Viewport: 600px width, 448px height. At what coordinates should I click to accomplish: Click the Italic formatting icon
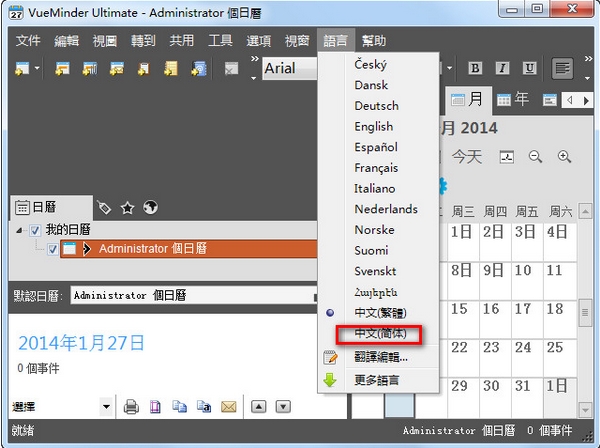[502, 68]
